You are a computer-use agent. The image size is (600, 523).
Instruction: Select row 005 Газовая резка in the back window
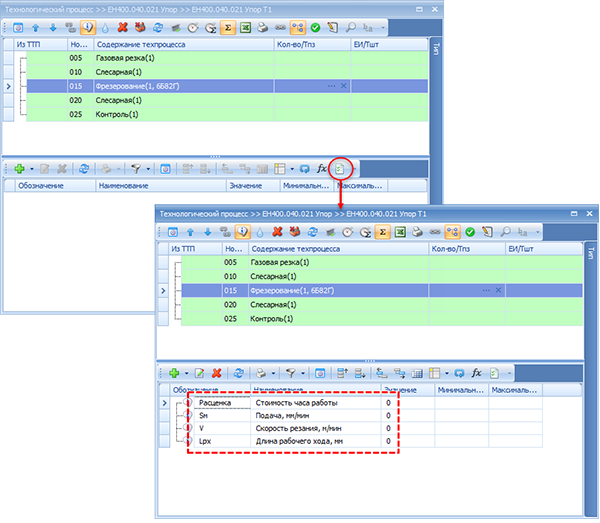click(x=227, y=58)
